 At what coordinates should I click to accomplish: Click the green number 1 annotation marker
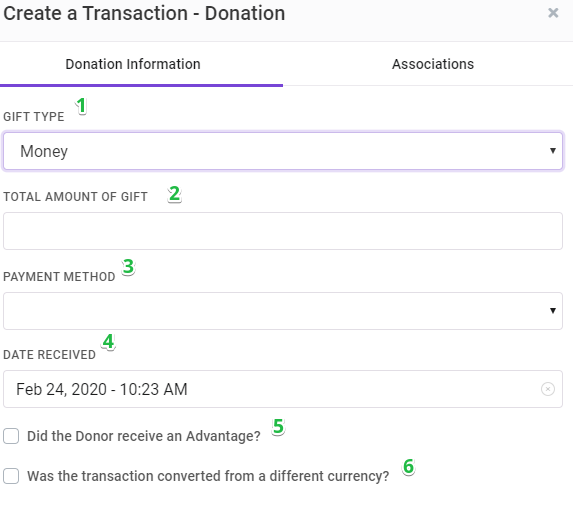pos(81,106)
